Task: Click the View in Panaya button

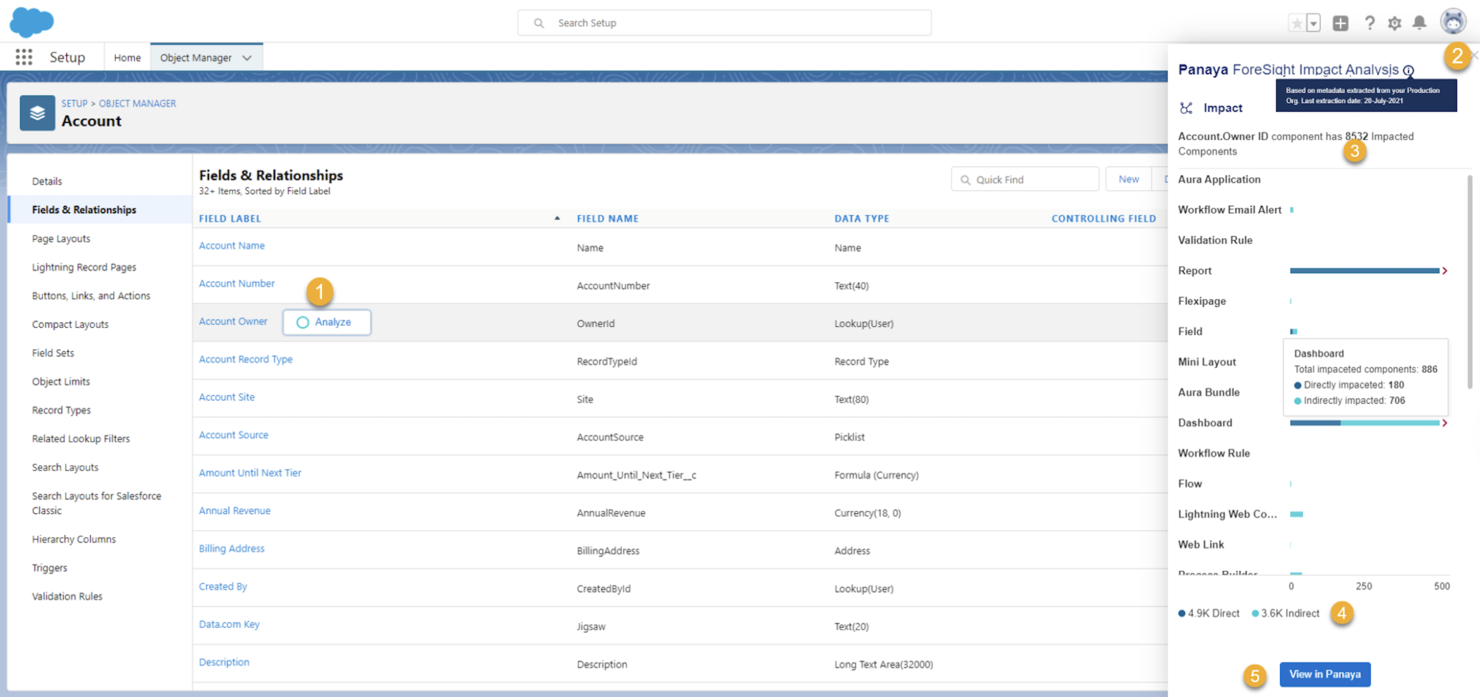Action: (x=1325, y=674)
